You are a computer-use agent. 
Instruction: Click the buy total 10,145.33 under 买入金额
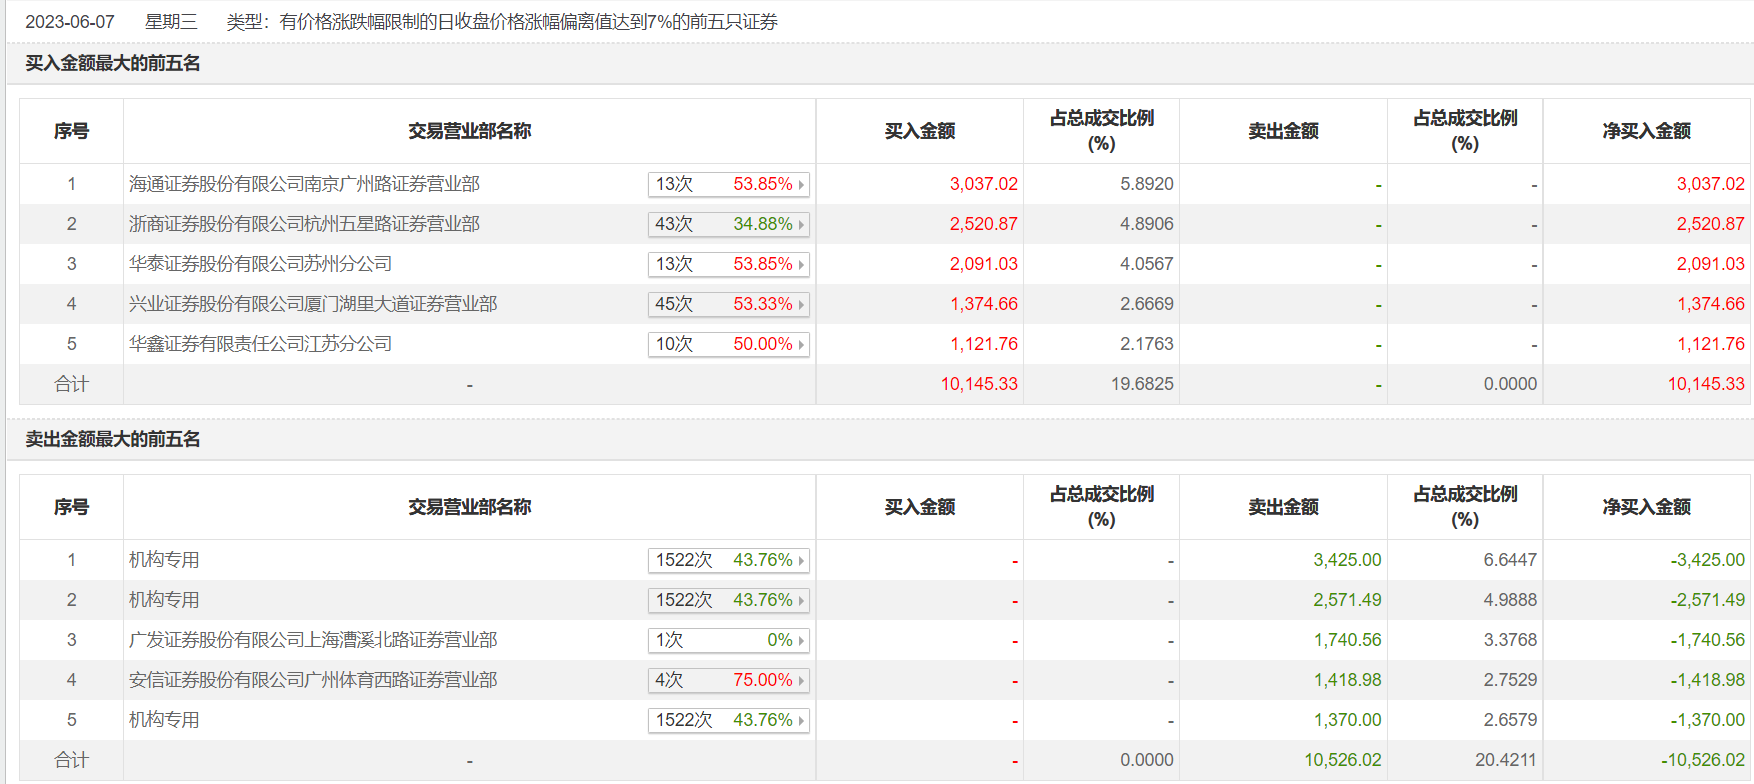pyautogui.click(x=979, y=384)
